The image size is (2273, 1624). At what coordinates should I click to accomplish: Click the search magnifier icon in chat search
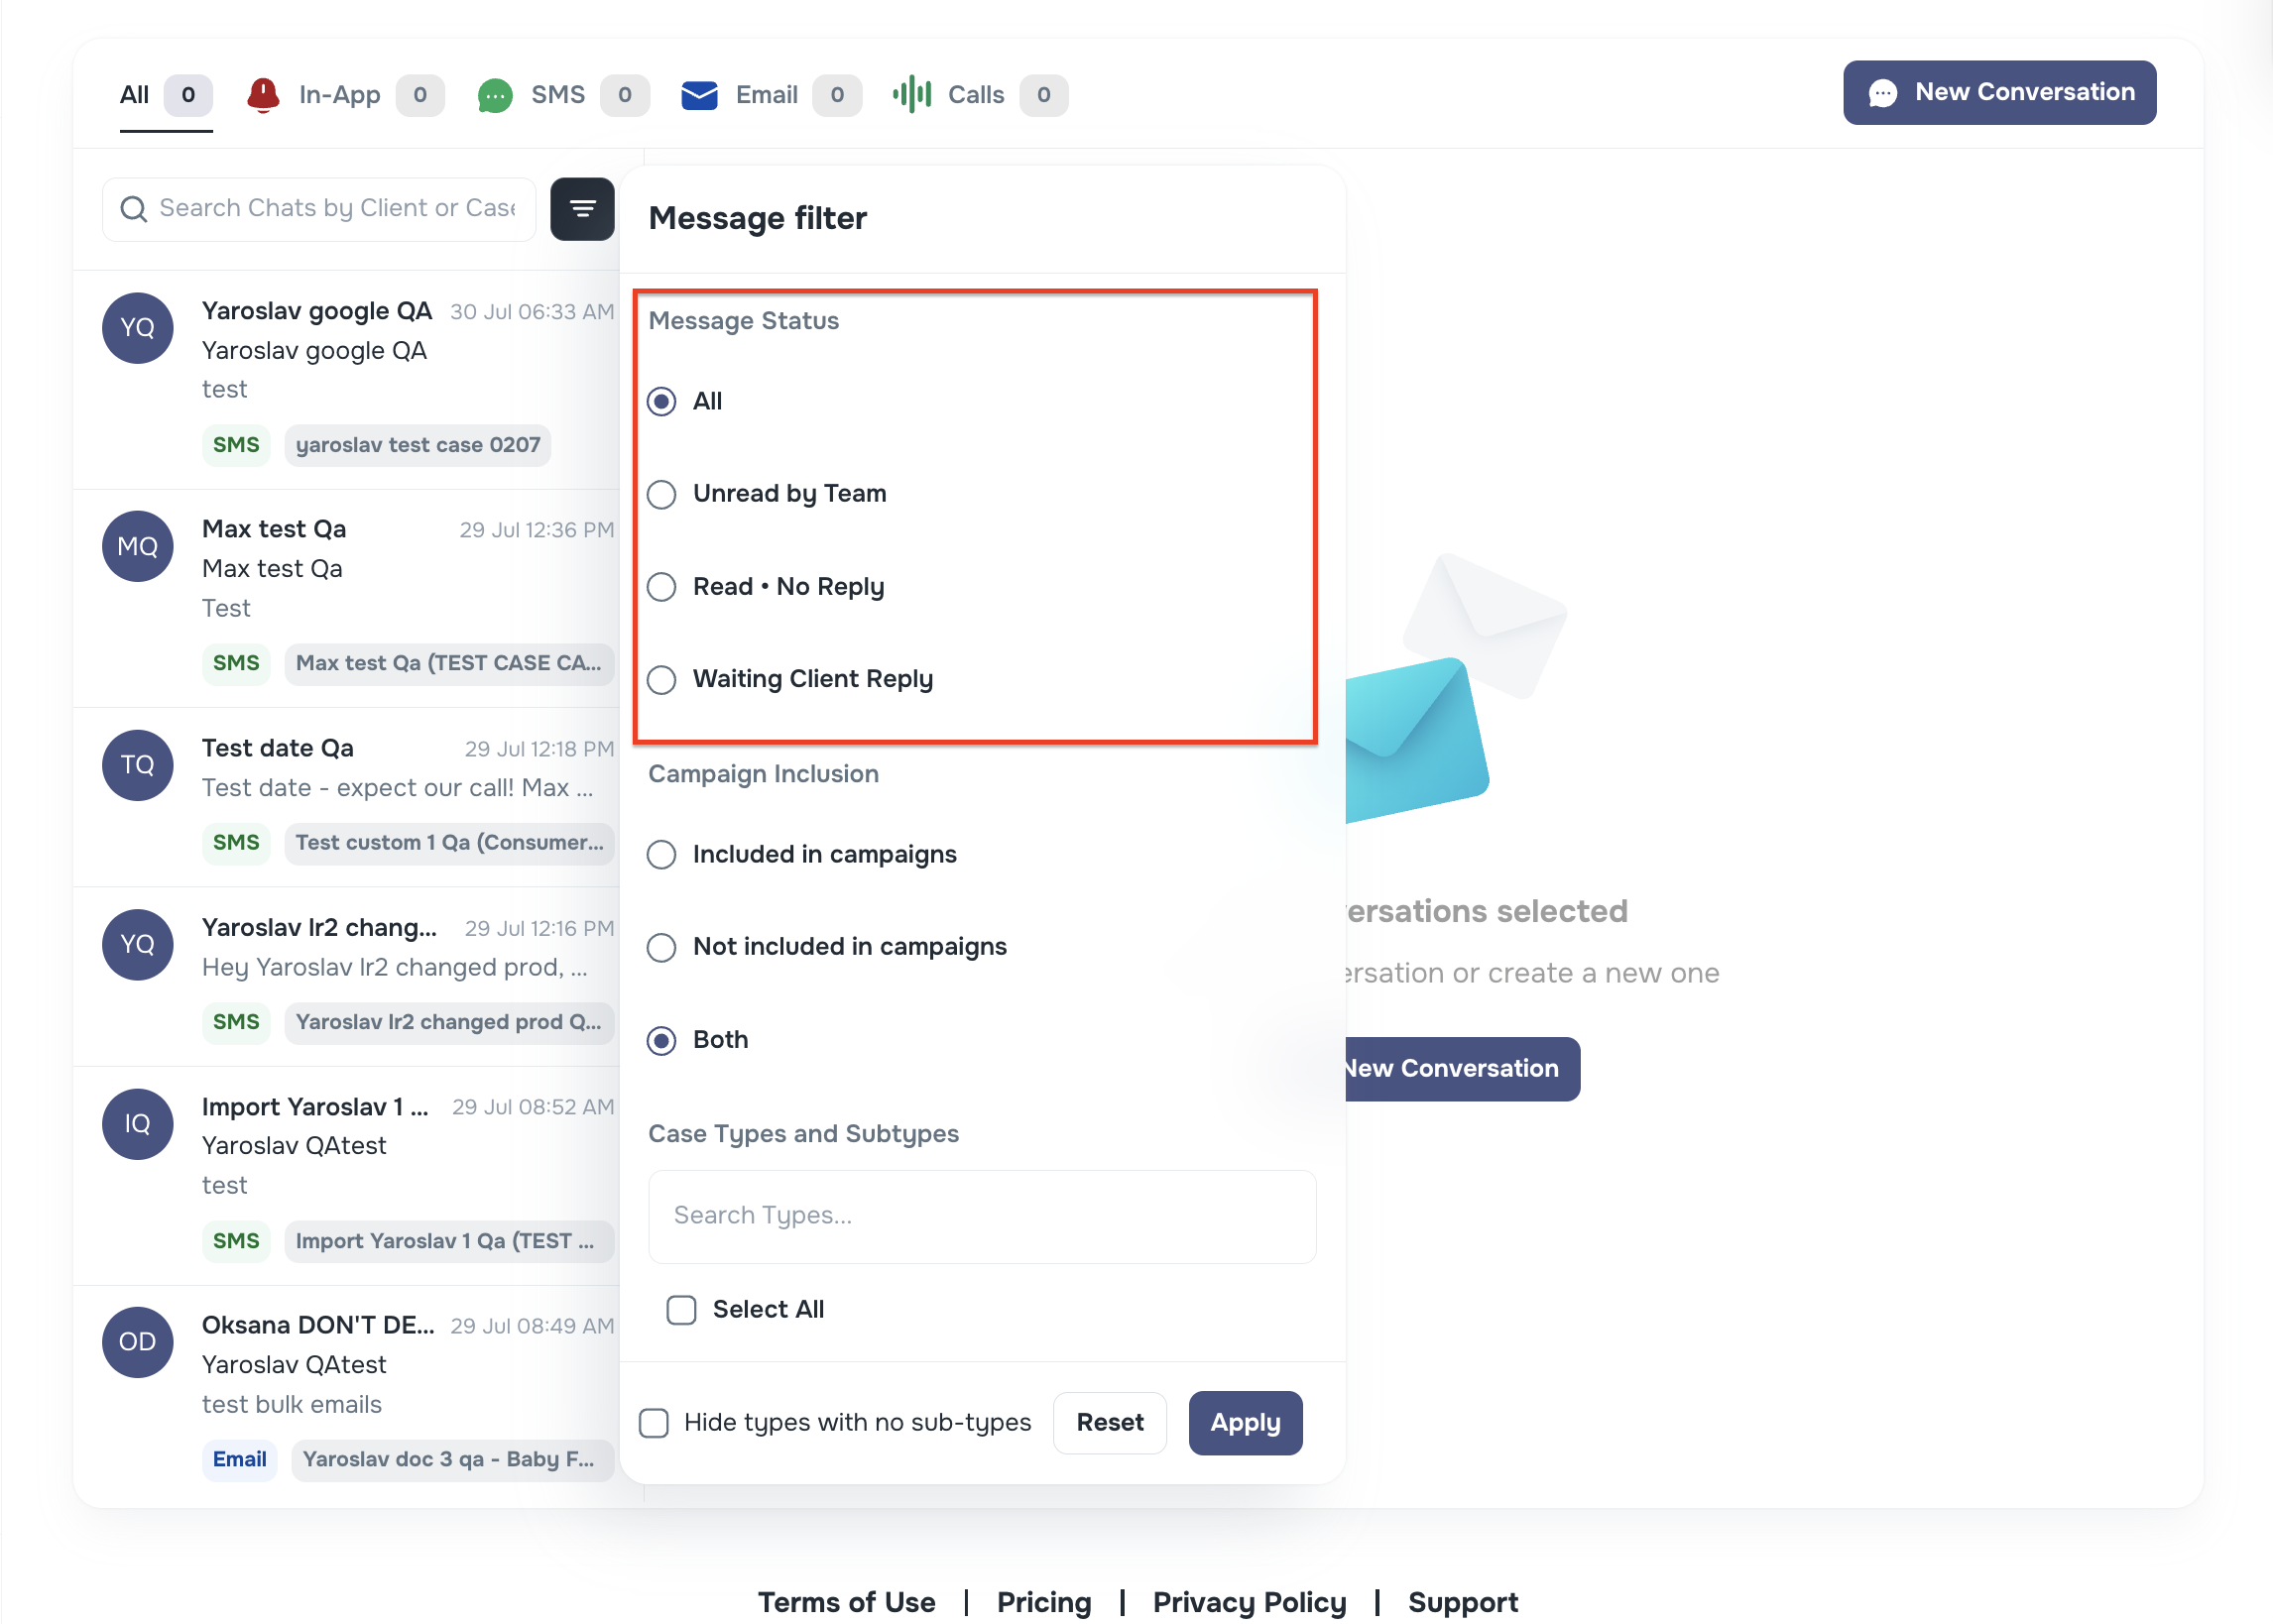134,209
